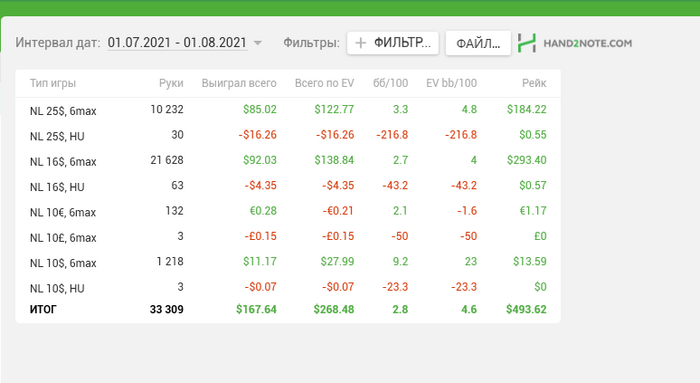Sort by Тип игры column header
Viewport: 700px width, 383px height.
click(x=53, y=83)
